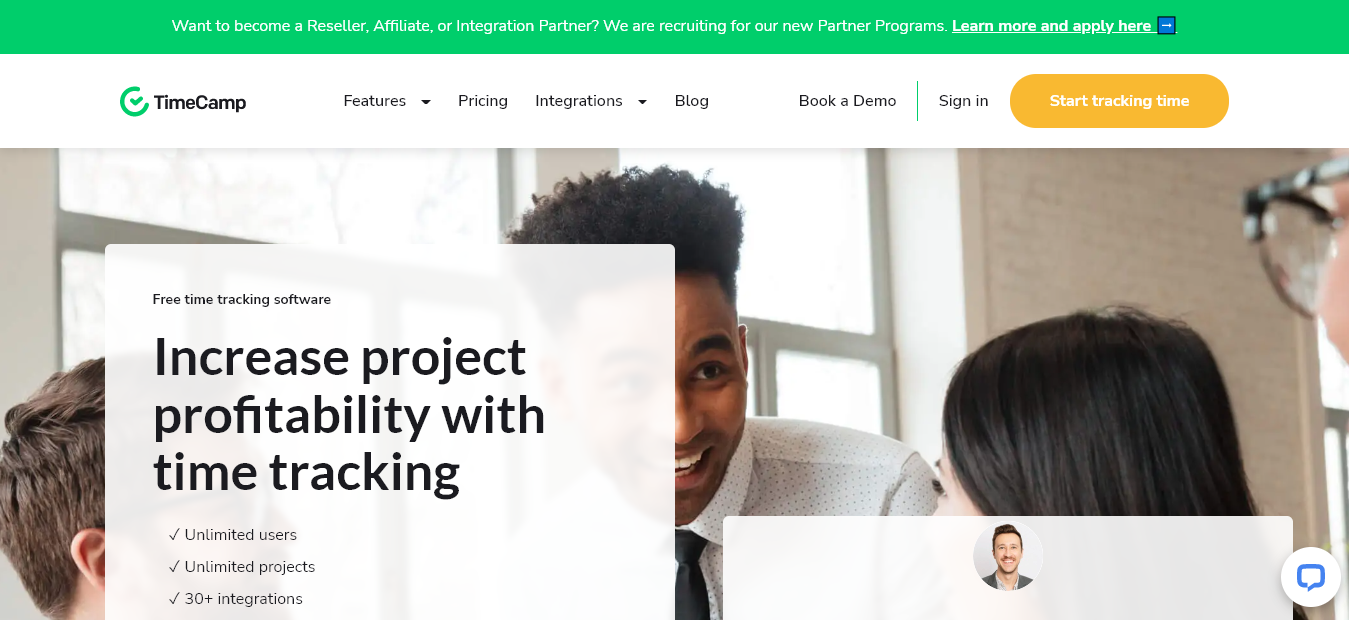Open the Integrations menu

coord(578,101)
